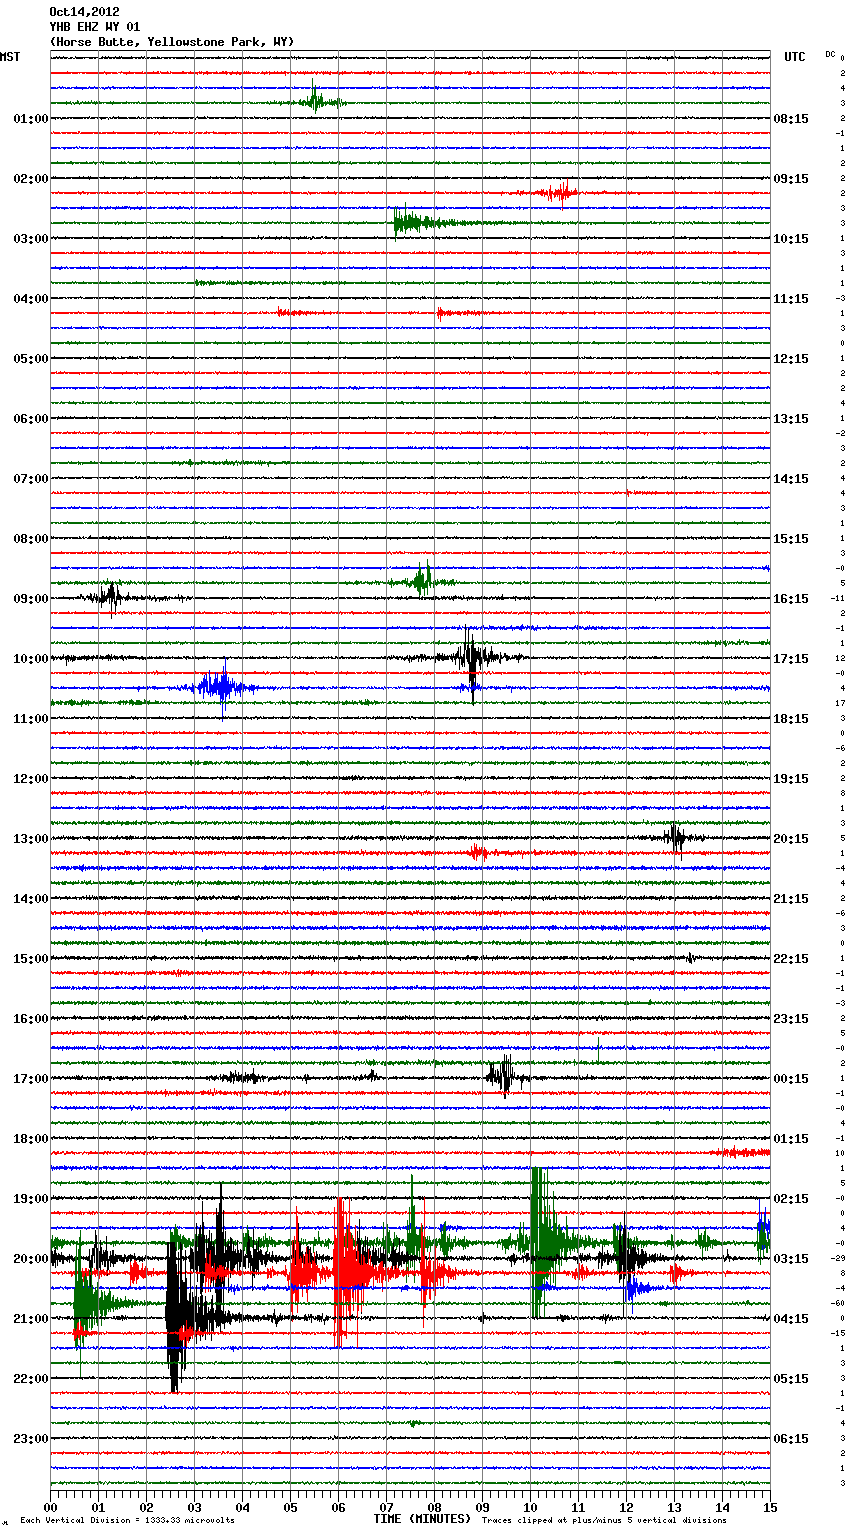The width and height of the screenshot is (850, 1534).
Task: Click the 15 minute tick label on bottom axis
Action: point(770,1507)
